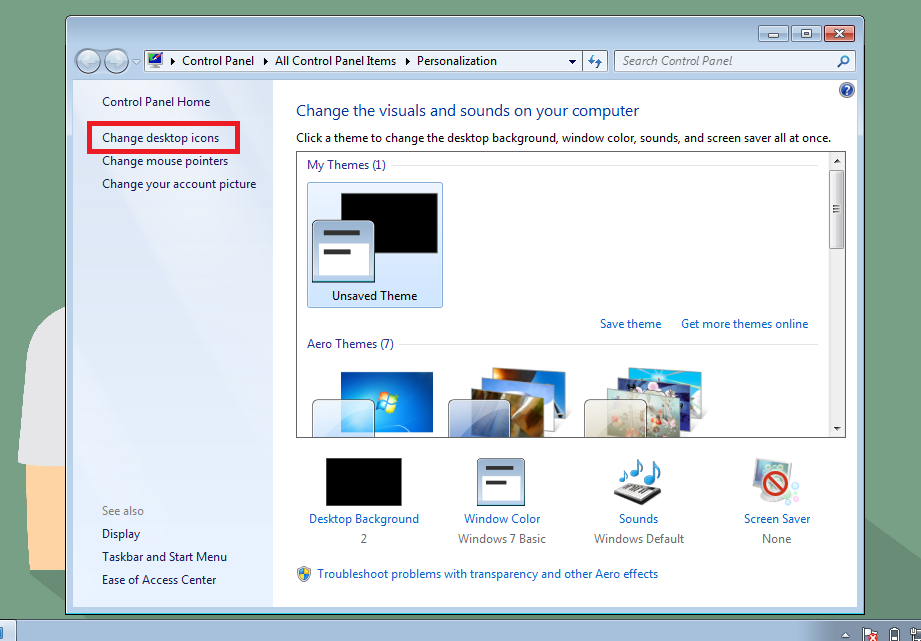Click the black Desktop Background icon
This screenshot has height=641, width=921.
coord(364,482)
